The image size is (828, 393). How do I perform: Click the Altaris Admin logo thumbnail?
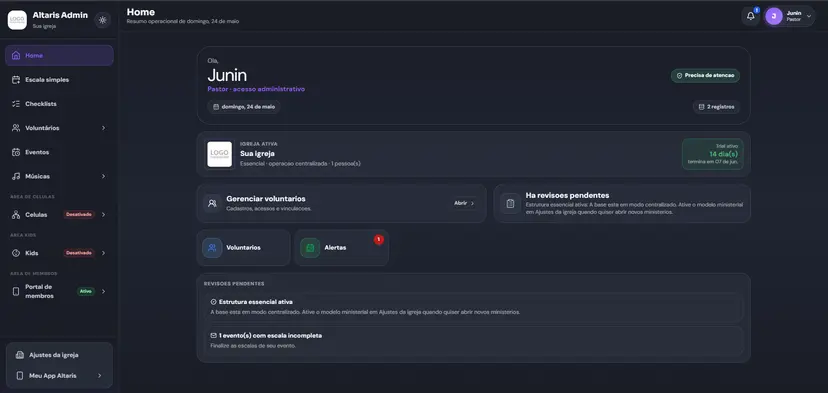[17, 20]
